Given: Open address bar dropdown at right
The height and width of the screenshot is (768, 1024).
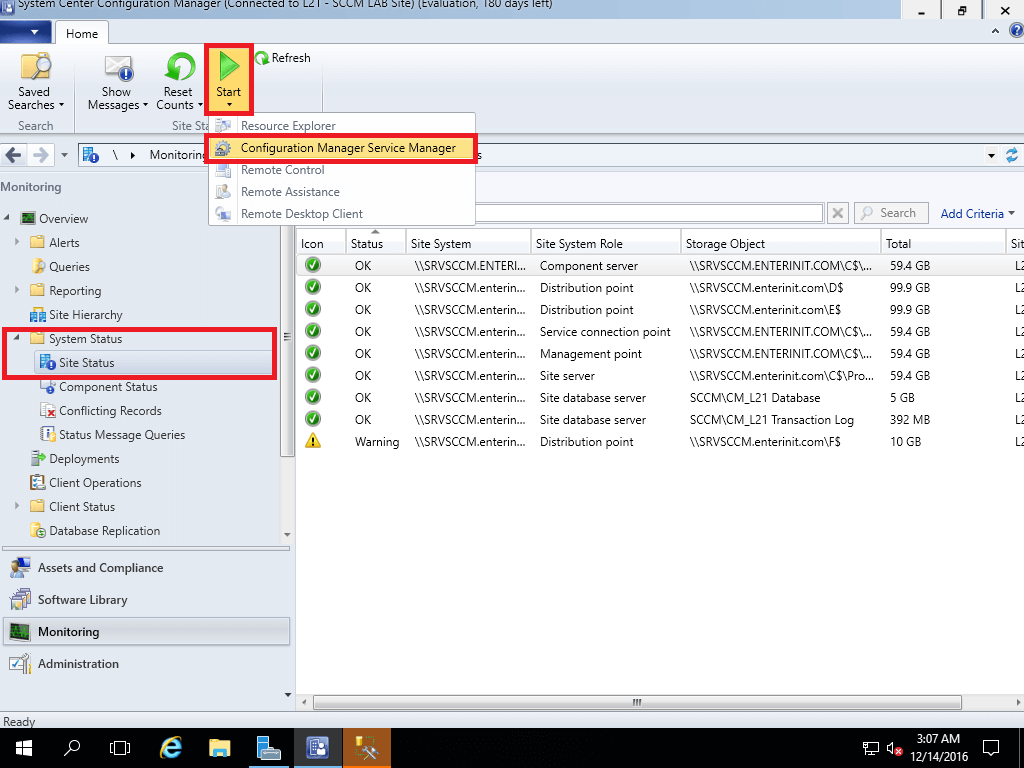Looking at the screenshot, I should 991,155.
